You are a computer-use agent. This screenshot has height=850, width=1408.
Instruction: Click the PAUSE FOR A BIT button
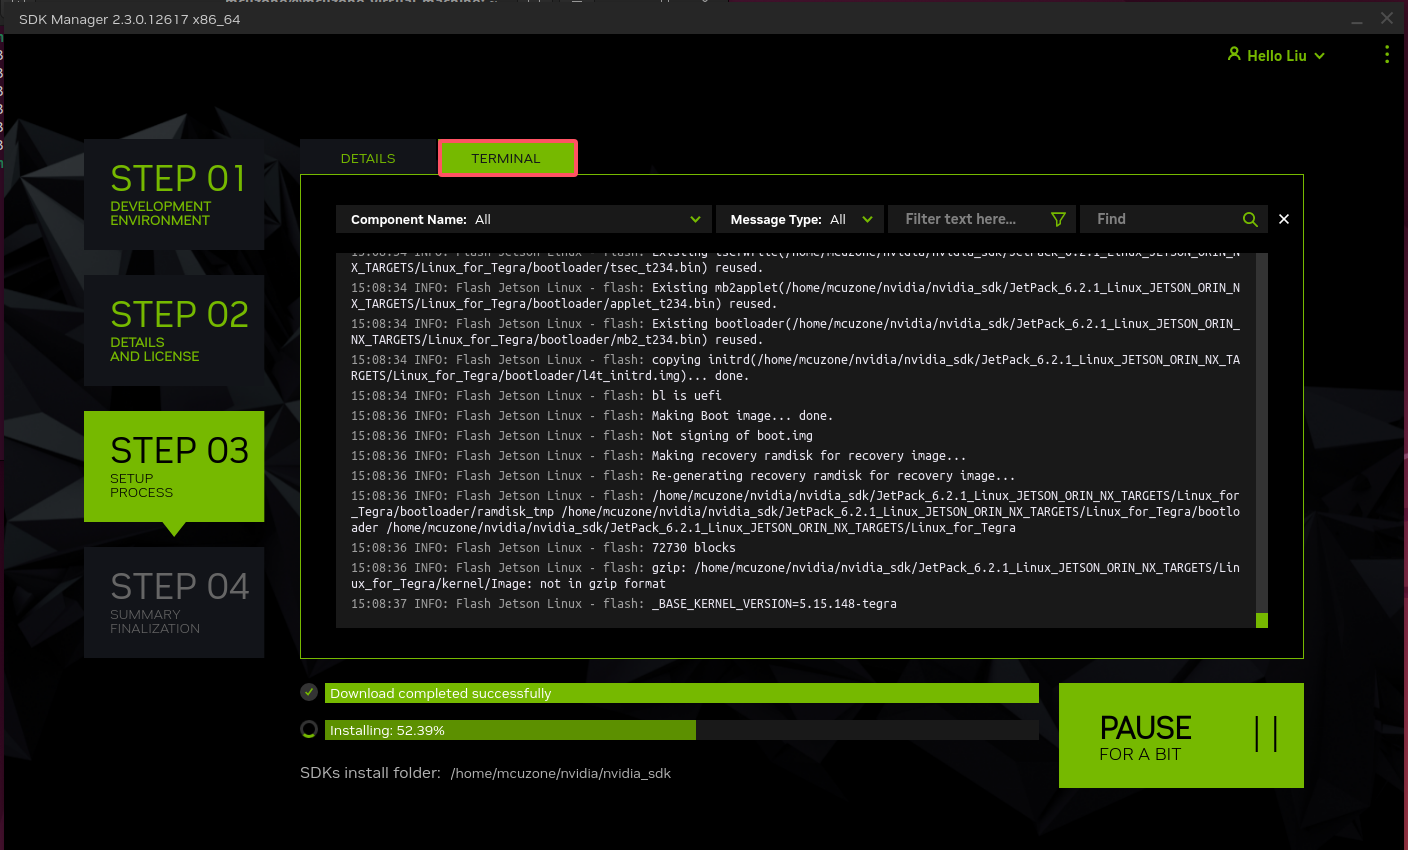point(1181,735)
